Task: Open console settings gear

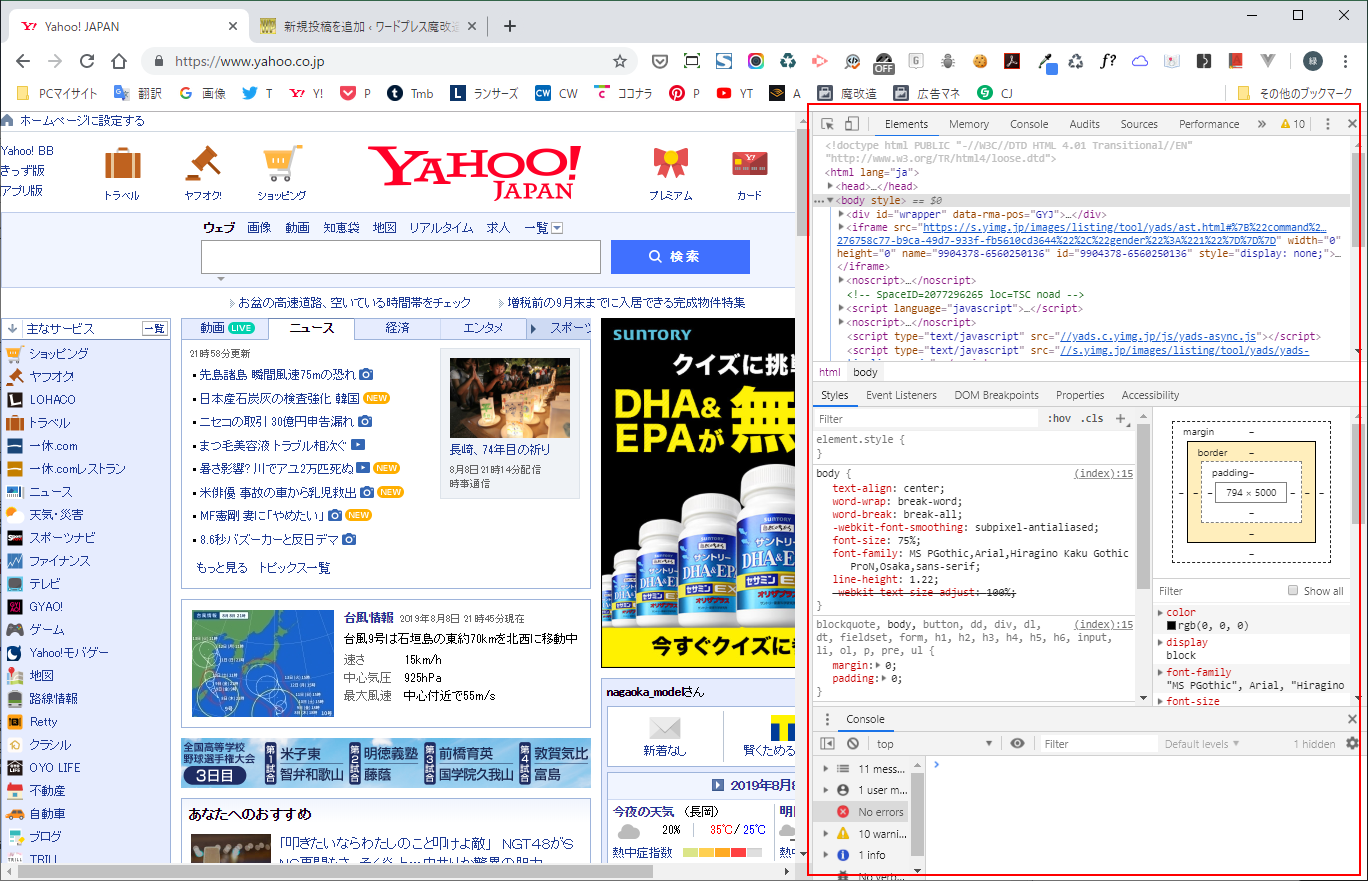Action: (x=1352, y=744)
